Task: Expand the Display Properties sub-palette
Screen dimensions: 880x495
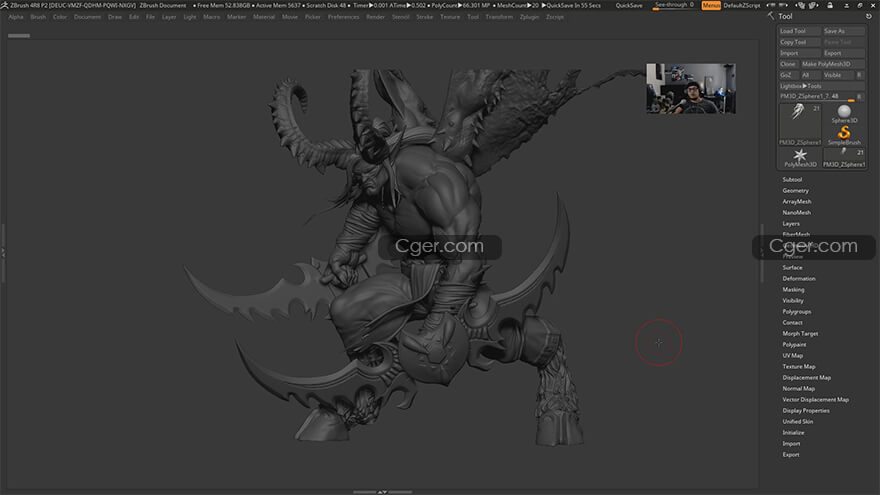Action: click(x=806, y=411)
